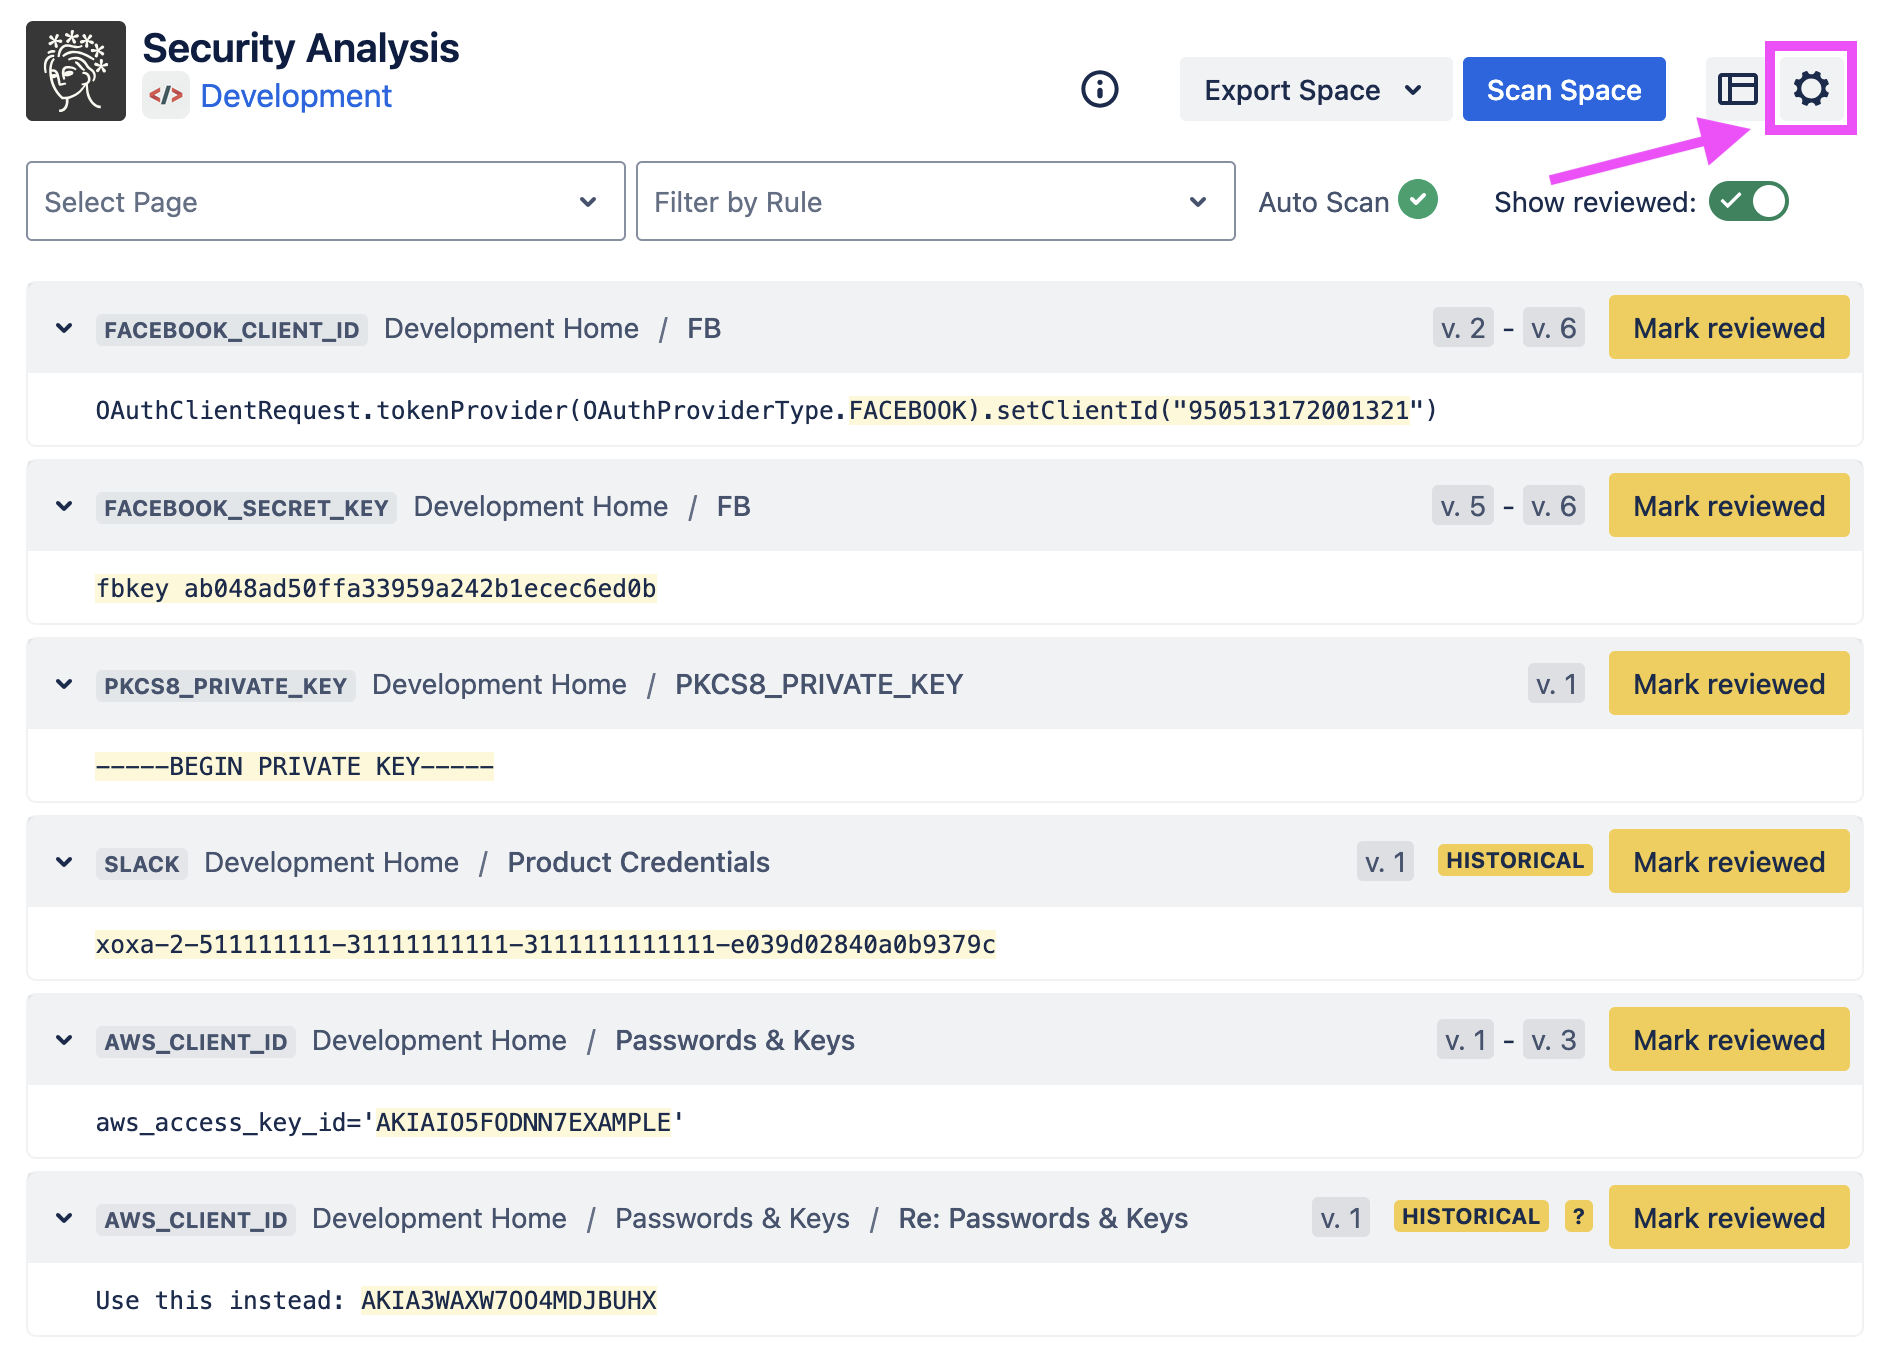Click the sidebar layout panel icon
The image size is (1890, 1368).
point(1737,89)
